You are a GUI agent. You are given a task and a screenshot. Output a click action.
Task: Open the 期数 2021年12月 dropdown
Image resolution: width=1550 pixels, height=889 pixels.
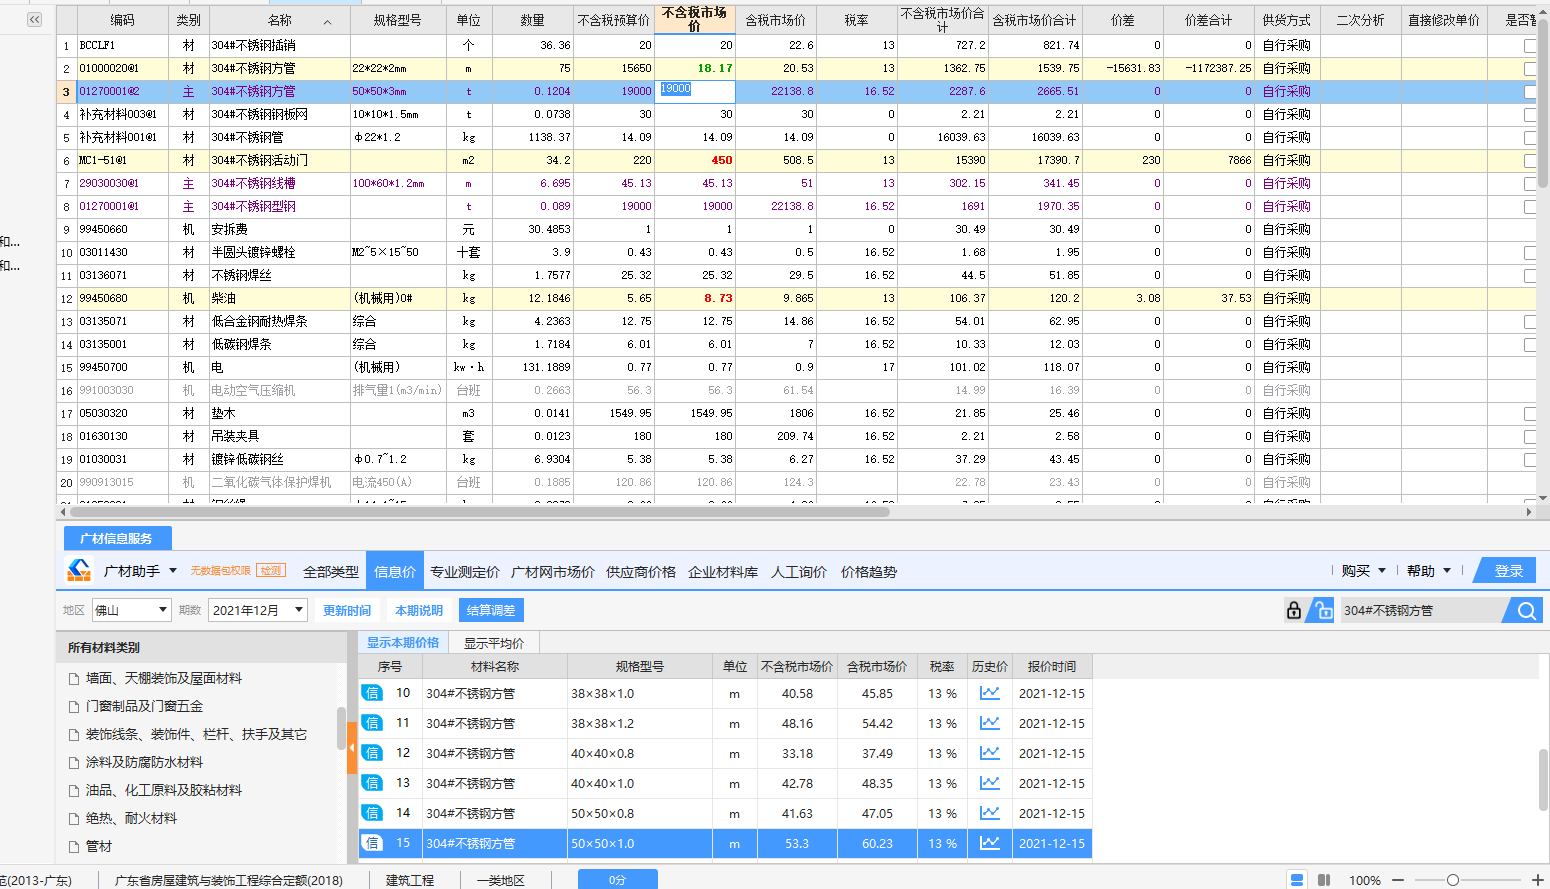tap(258, 610)
